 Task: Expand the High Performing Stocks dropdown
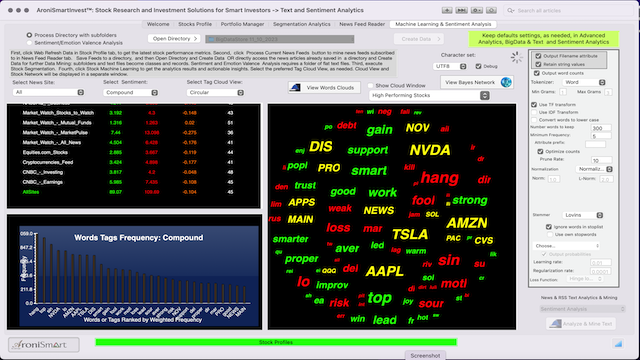(429, 95)
